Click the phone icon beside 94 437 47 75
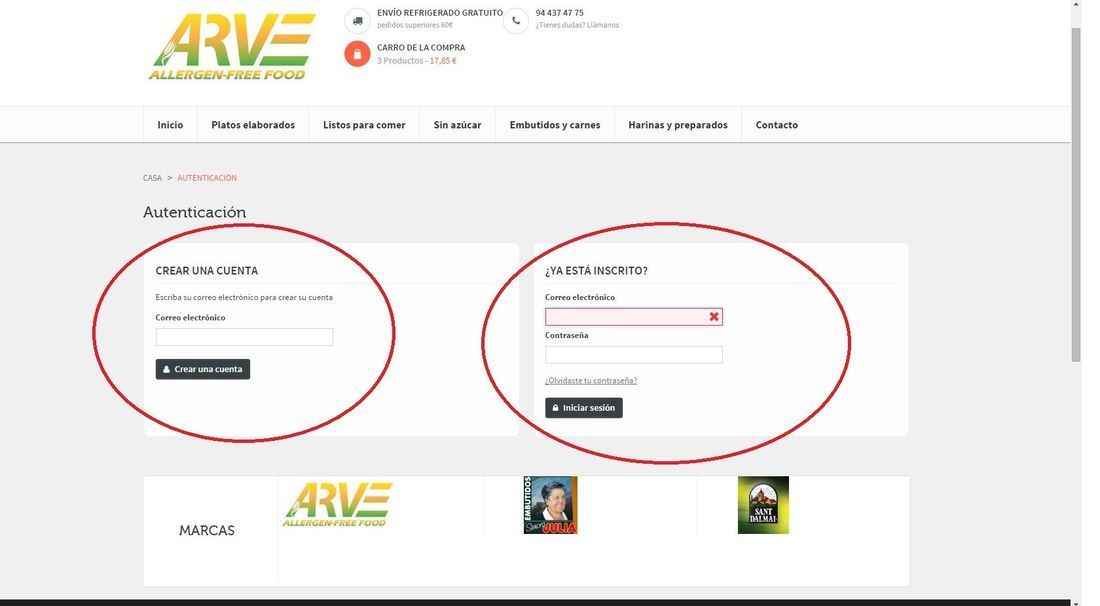1100x606 pixels. [x=516, y=20]
